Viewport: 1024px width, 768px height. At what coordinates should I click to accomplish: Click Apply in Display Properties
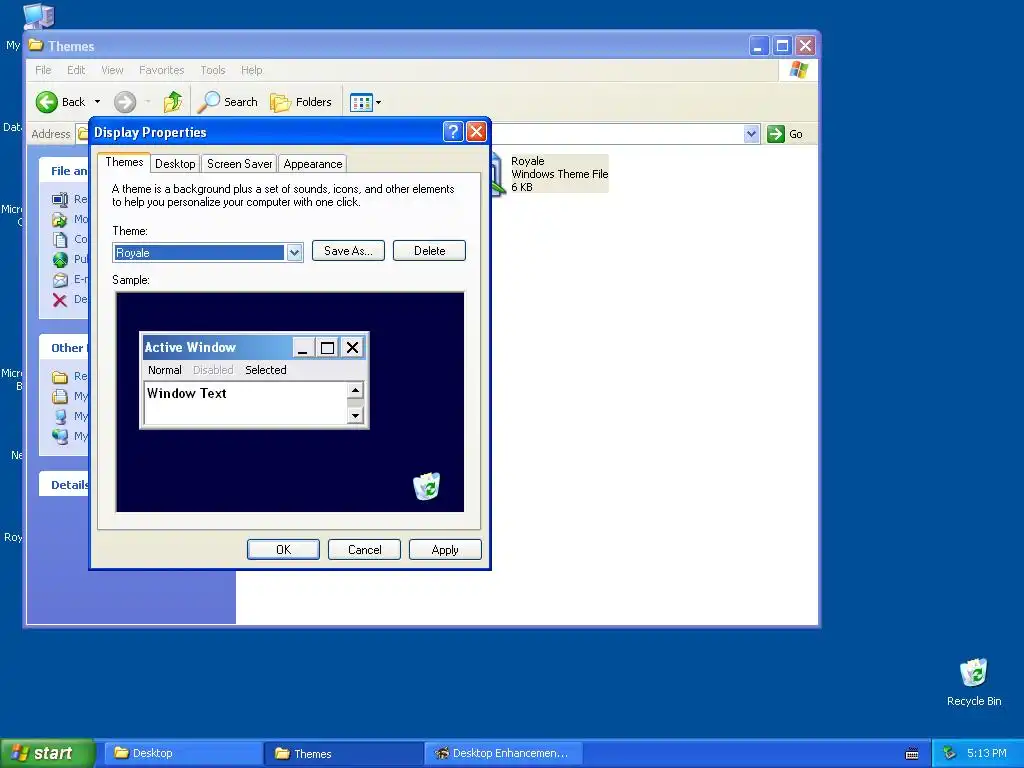445,550
